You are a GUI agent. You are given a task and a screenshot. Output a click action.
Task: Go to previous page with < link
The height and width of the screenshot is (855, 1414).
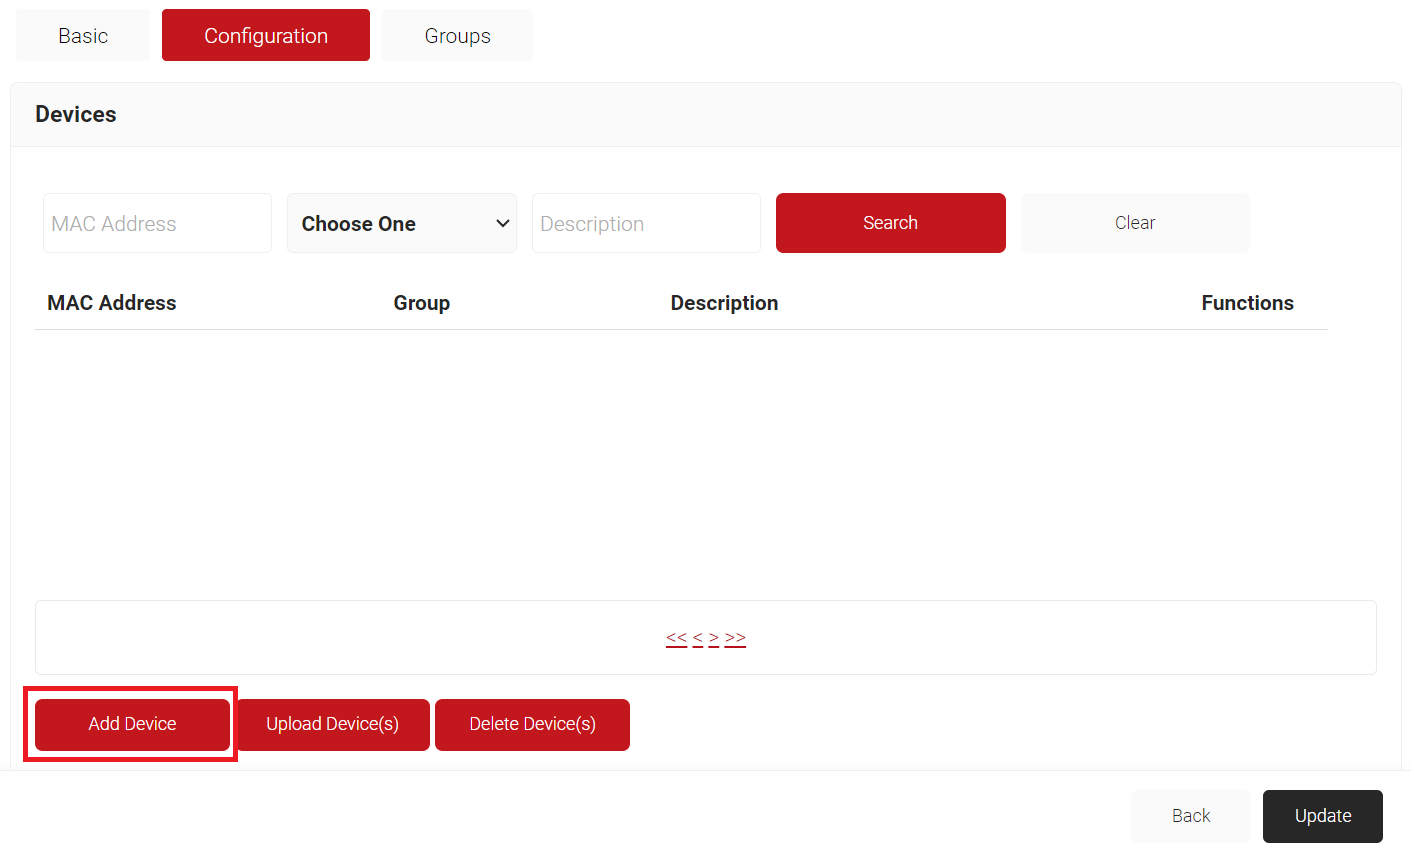pos(697,638)
